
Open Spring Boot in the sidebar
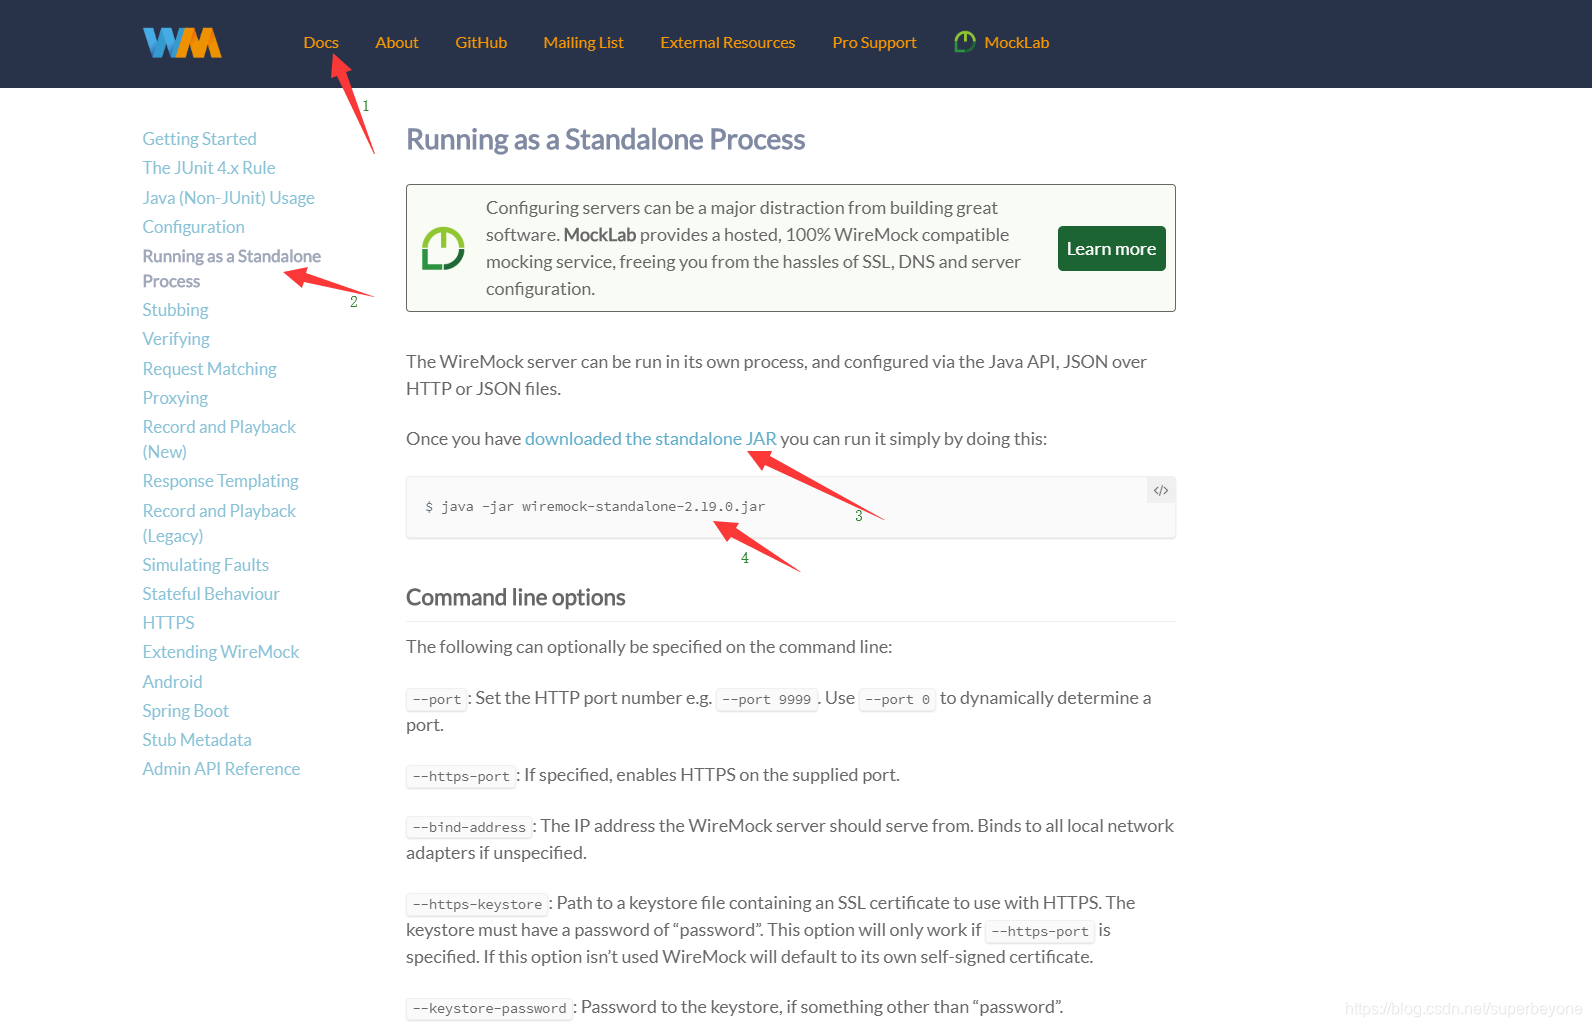point(185,711)
